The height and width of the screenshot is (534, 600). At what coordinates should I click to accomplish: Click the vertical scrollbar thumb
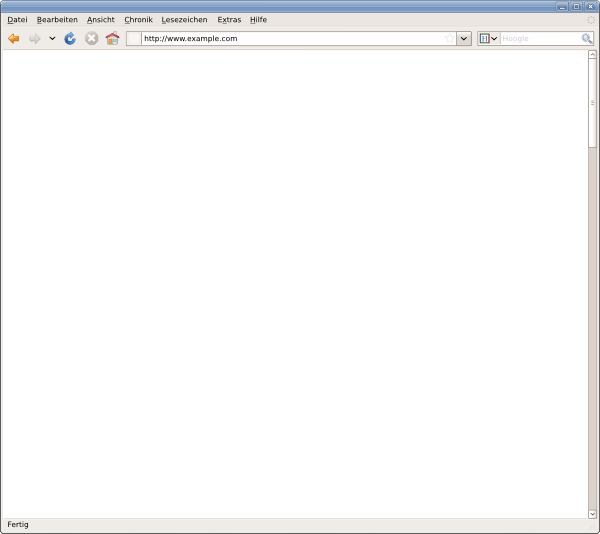(592, 103)
